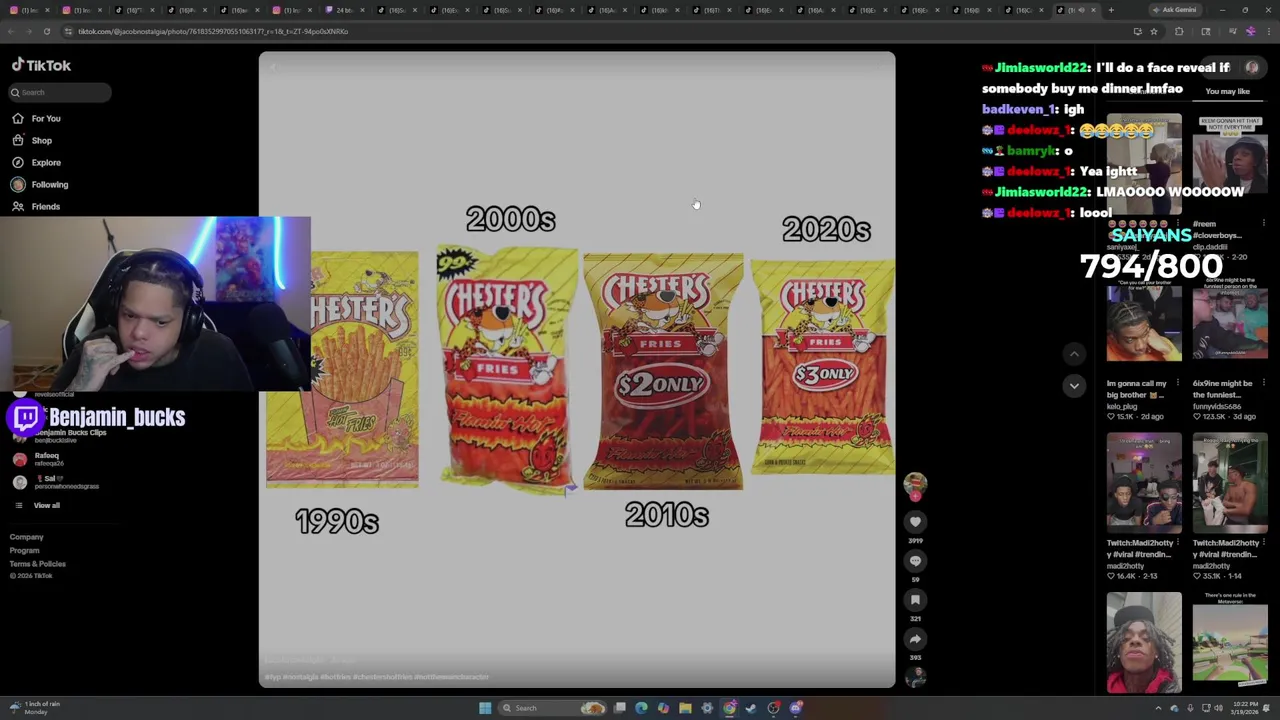Open comments on the photo post
The image size is (1280, 720).
[915, 561]
